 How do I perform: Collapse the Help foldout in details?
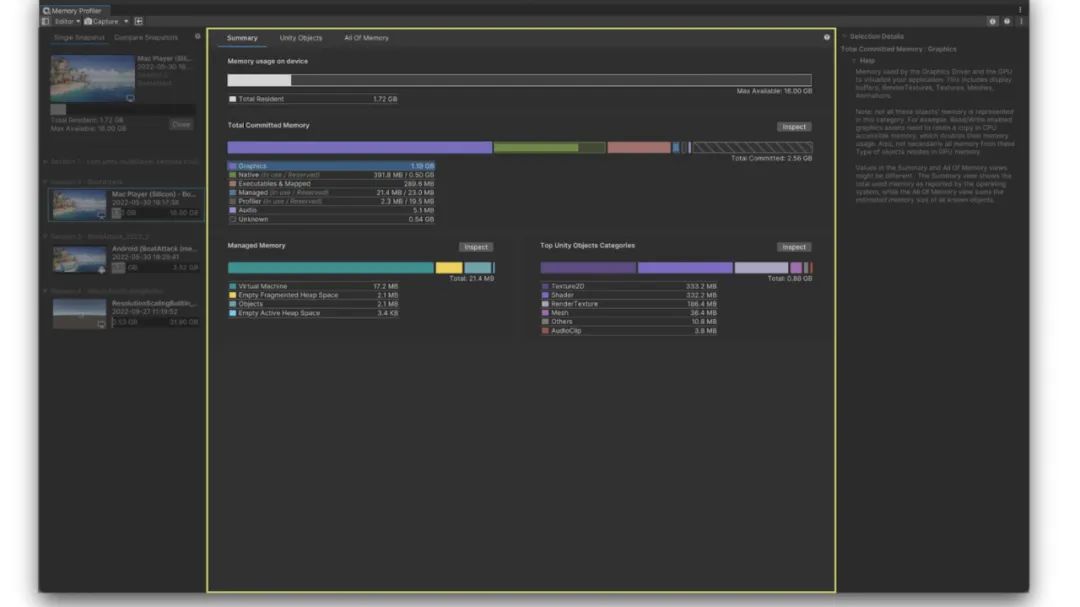[x=855, y=61]
